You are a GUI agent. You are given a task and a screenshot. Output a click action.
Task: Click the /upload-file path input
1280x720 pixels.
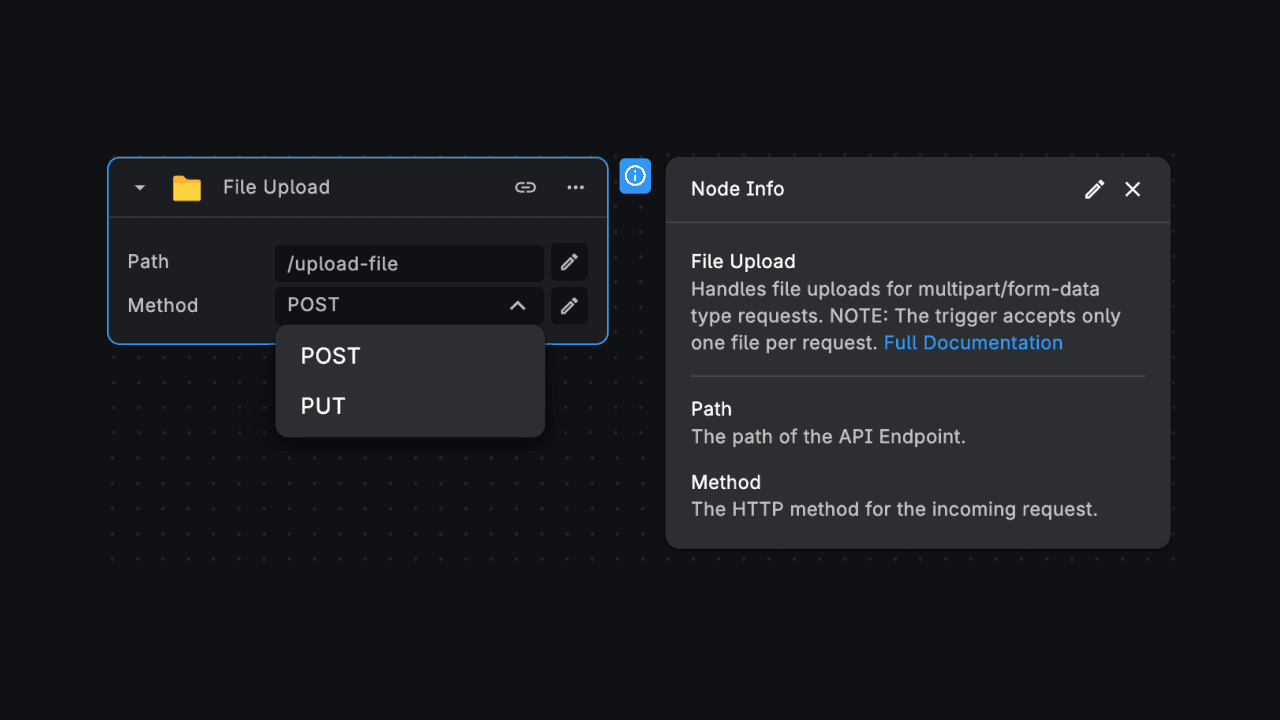click(409, 263)
